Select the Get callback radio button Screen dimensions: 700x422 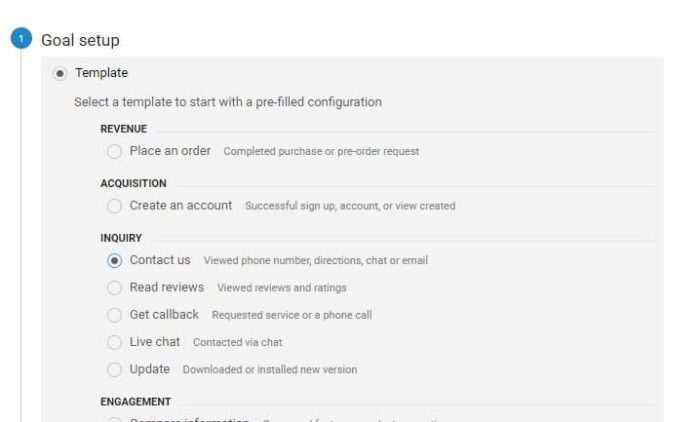(114, 315)
